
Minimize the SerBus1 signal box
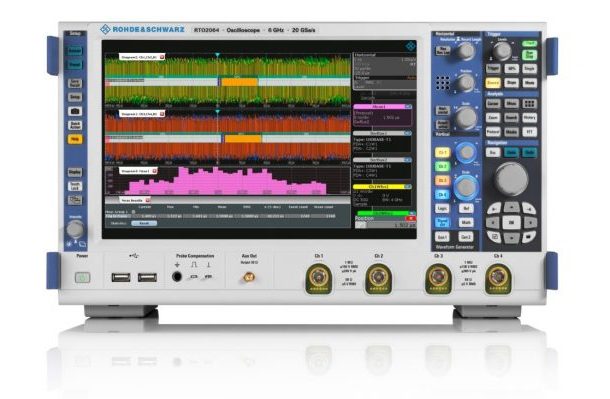click(408, 133)
